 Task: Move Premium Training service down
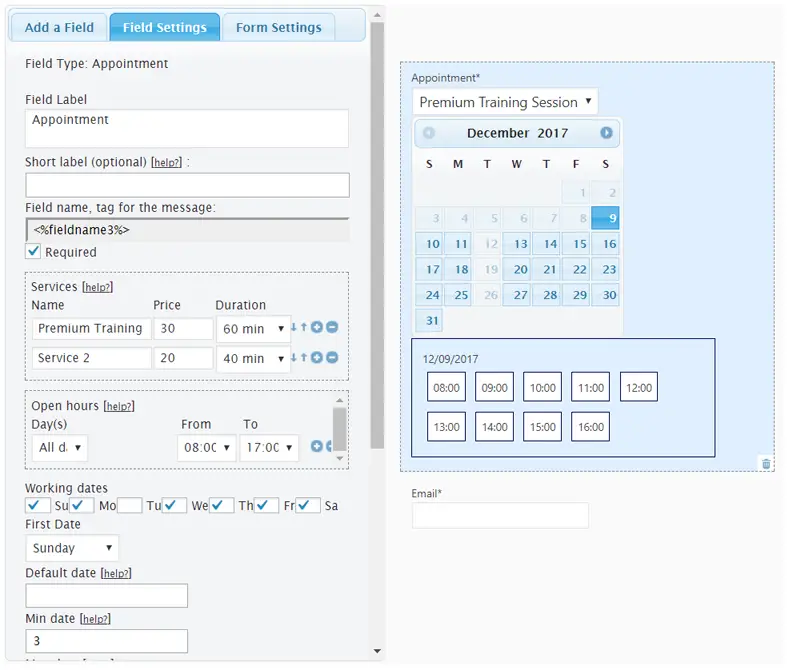pyautogui.click(x=294, y=328)
